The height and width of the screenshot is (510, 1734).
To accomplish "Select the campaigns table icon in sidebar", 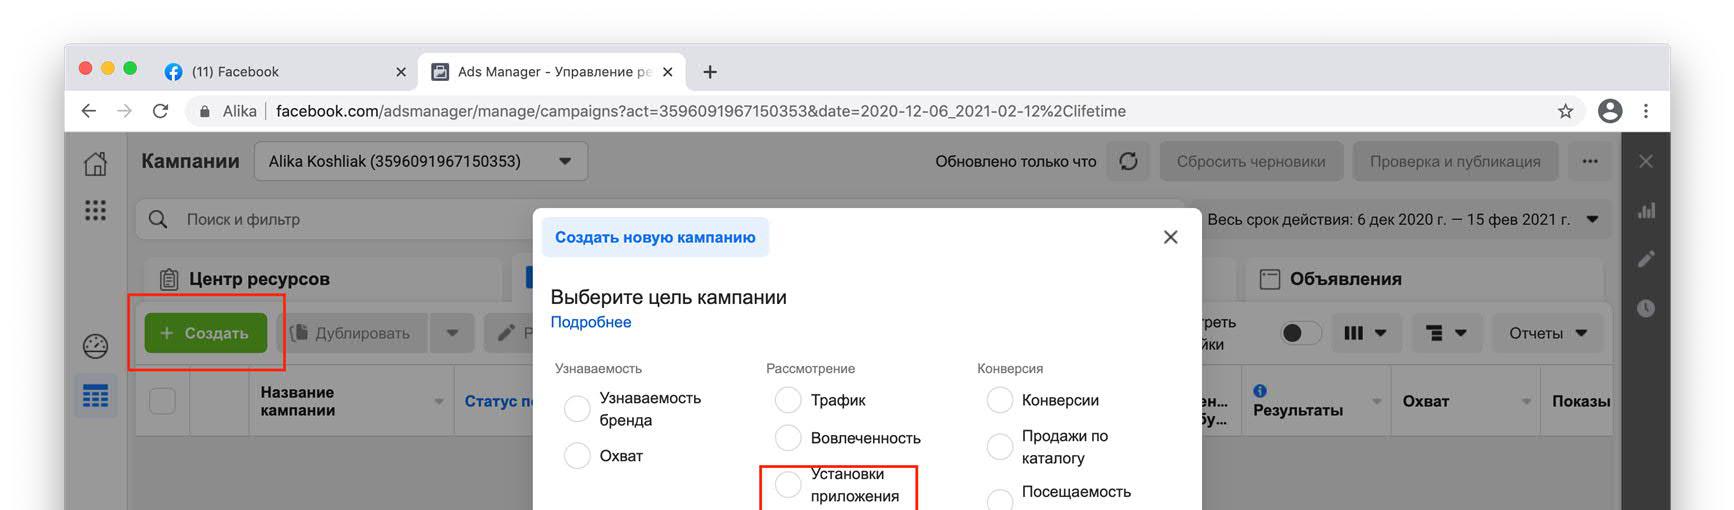I will 95,397.
